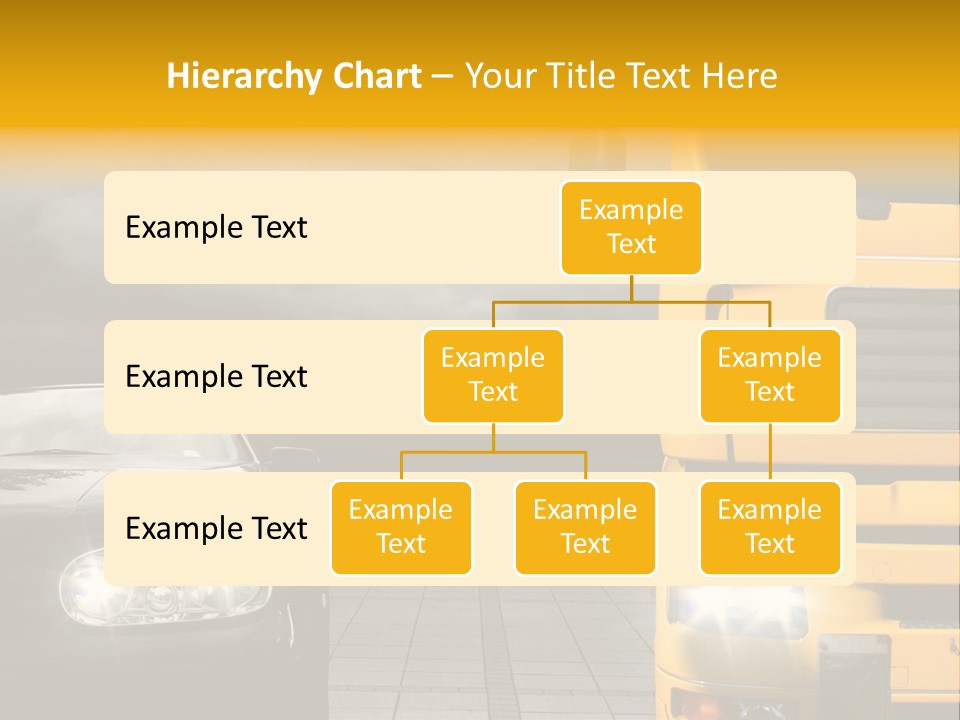Image resolution: width=960 pixels, height=720 pixels.
Task: Click the "Hierarchy Chart" slide title text
Action: tap(293, 76)
